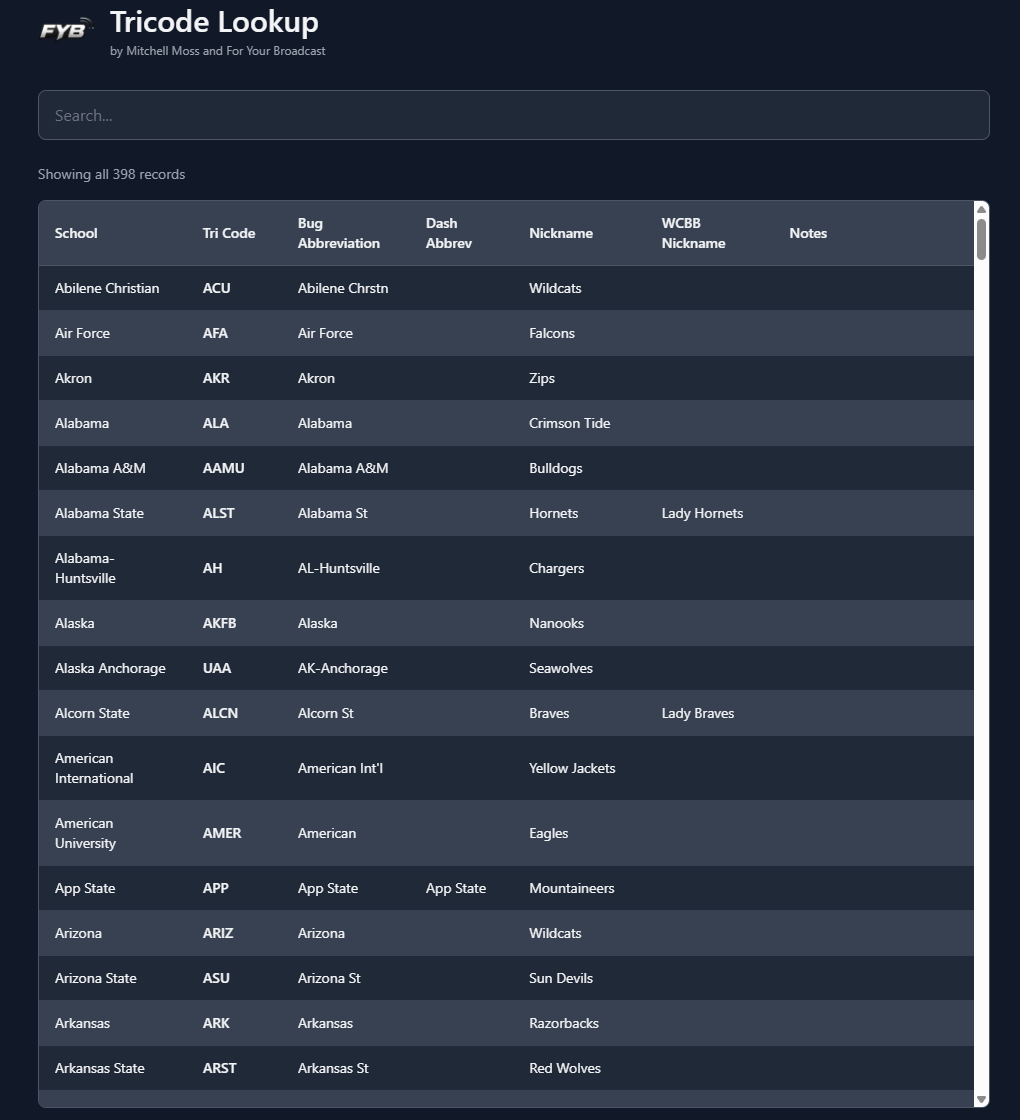The height and width of the screenshot is (1120, 1020).
Task: Click the Bug Abbreviation column header
Action: coord(339,233)
